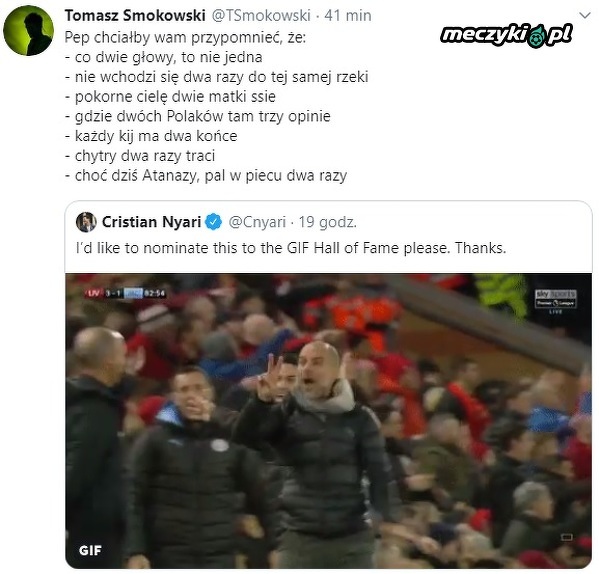
Task: Click the 19 godz. timestamp
Action: tap(327, 222)
